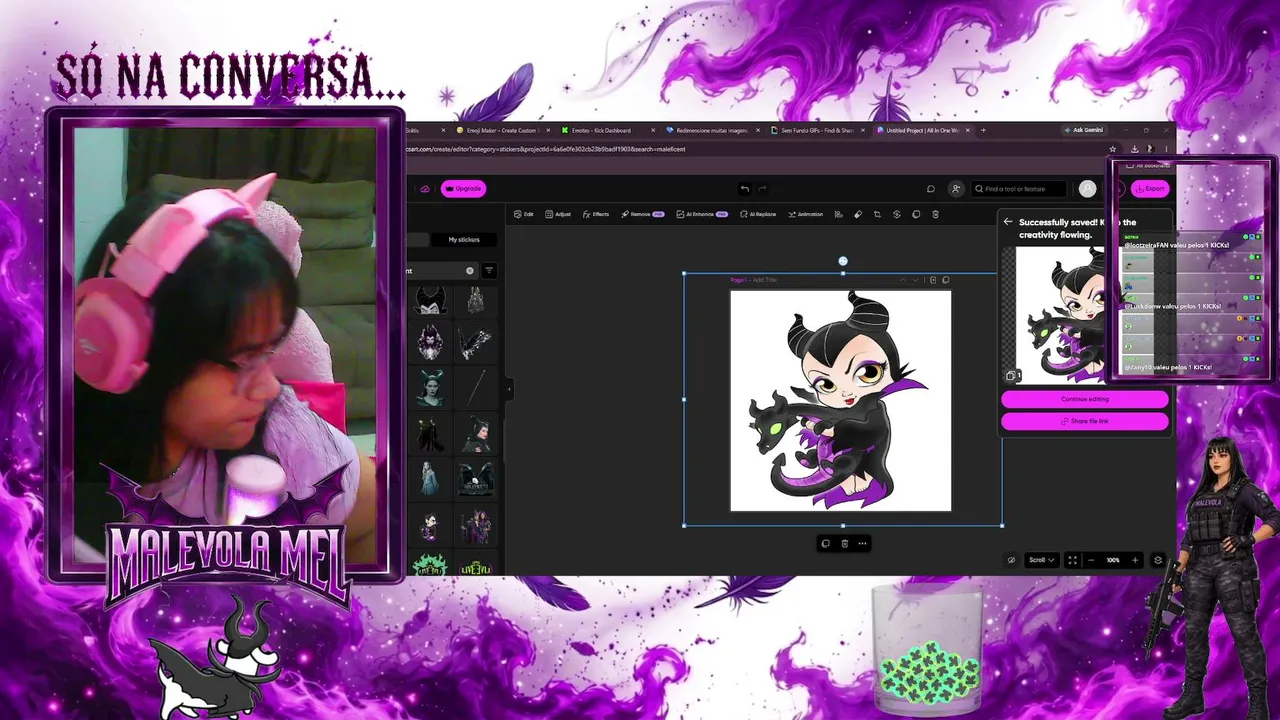
Task: Toggle the hide/preview eye icon
Action: (1011, 560)
